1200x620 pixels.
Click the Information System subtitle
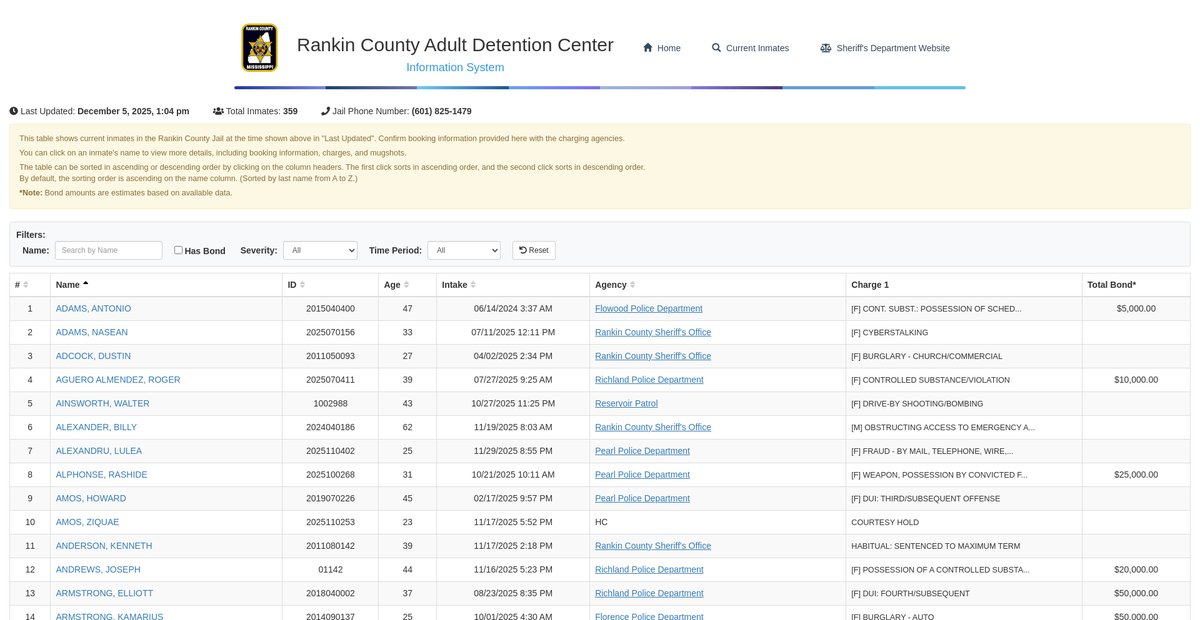[x=455, y=67]
